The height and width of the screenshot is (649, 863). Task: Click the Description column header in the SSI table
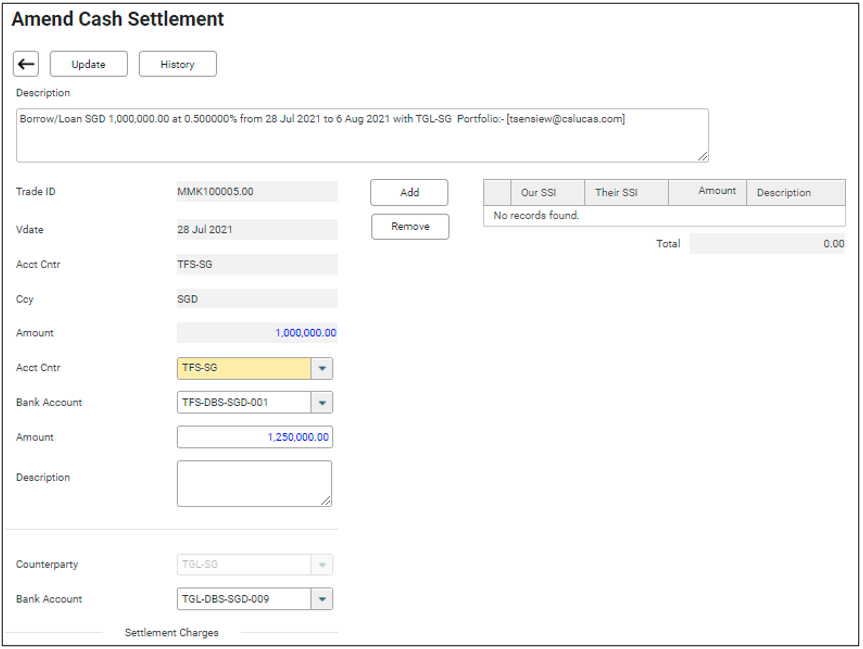pyautogui.click(x=784, y=193)
